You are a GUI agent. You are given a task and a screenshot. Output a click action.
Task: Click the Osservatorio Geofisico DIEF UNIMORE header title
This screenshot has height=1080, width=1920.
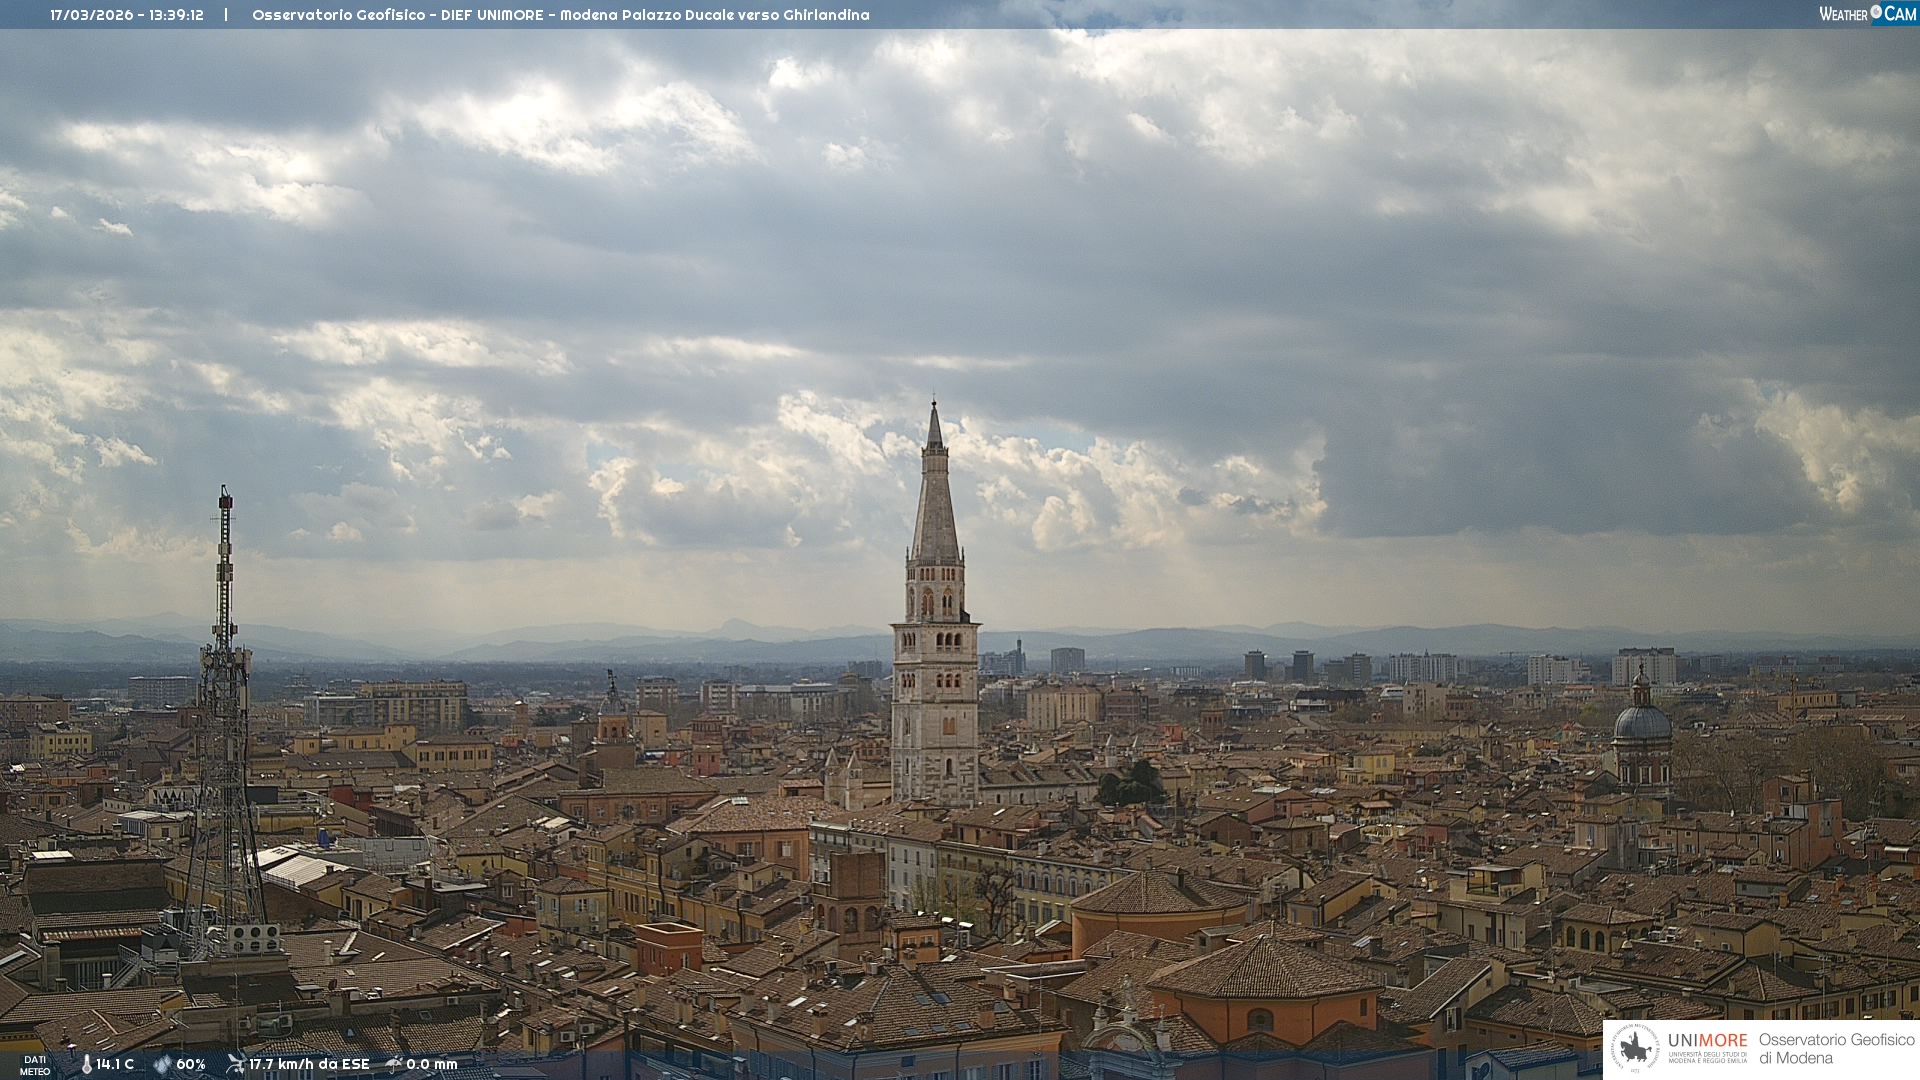(560, 15)
